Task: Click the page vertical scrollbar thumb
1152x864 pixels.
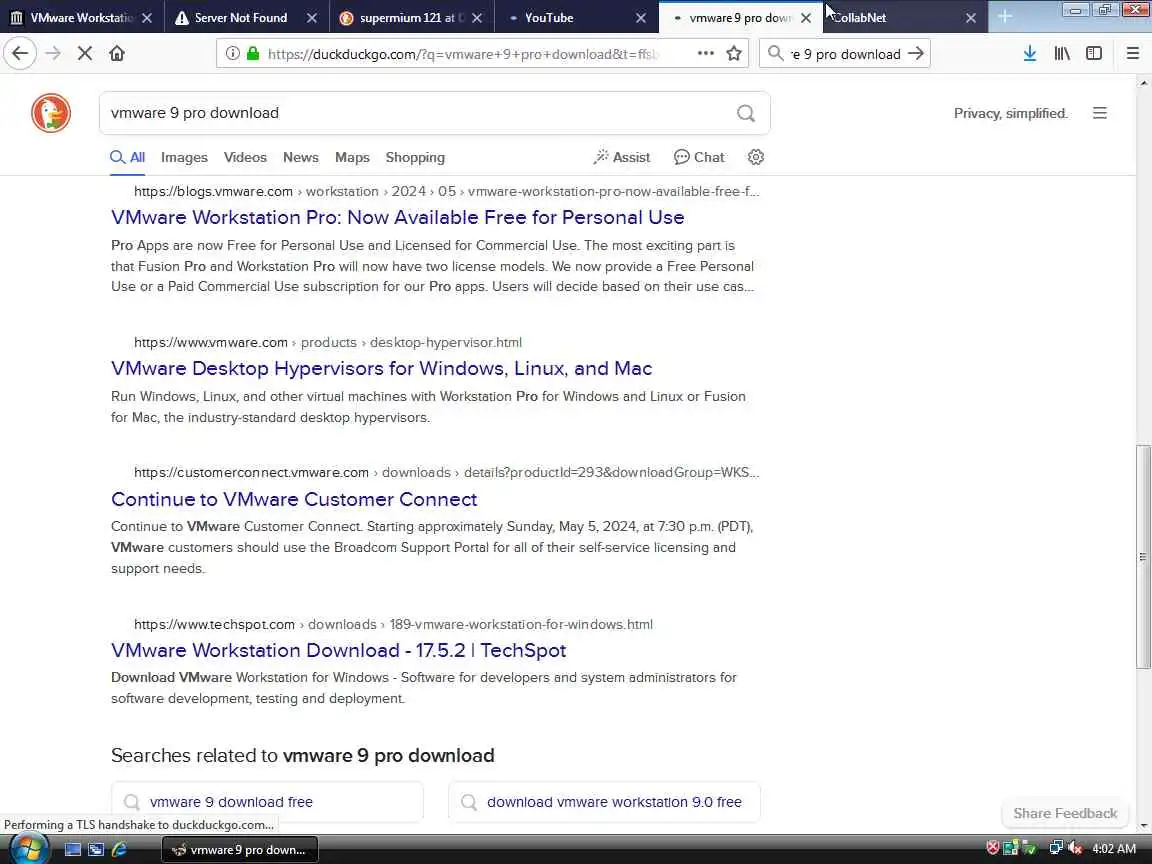Action: click(x=1142, y=557)
